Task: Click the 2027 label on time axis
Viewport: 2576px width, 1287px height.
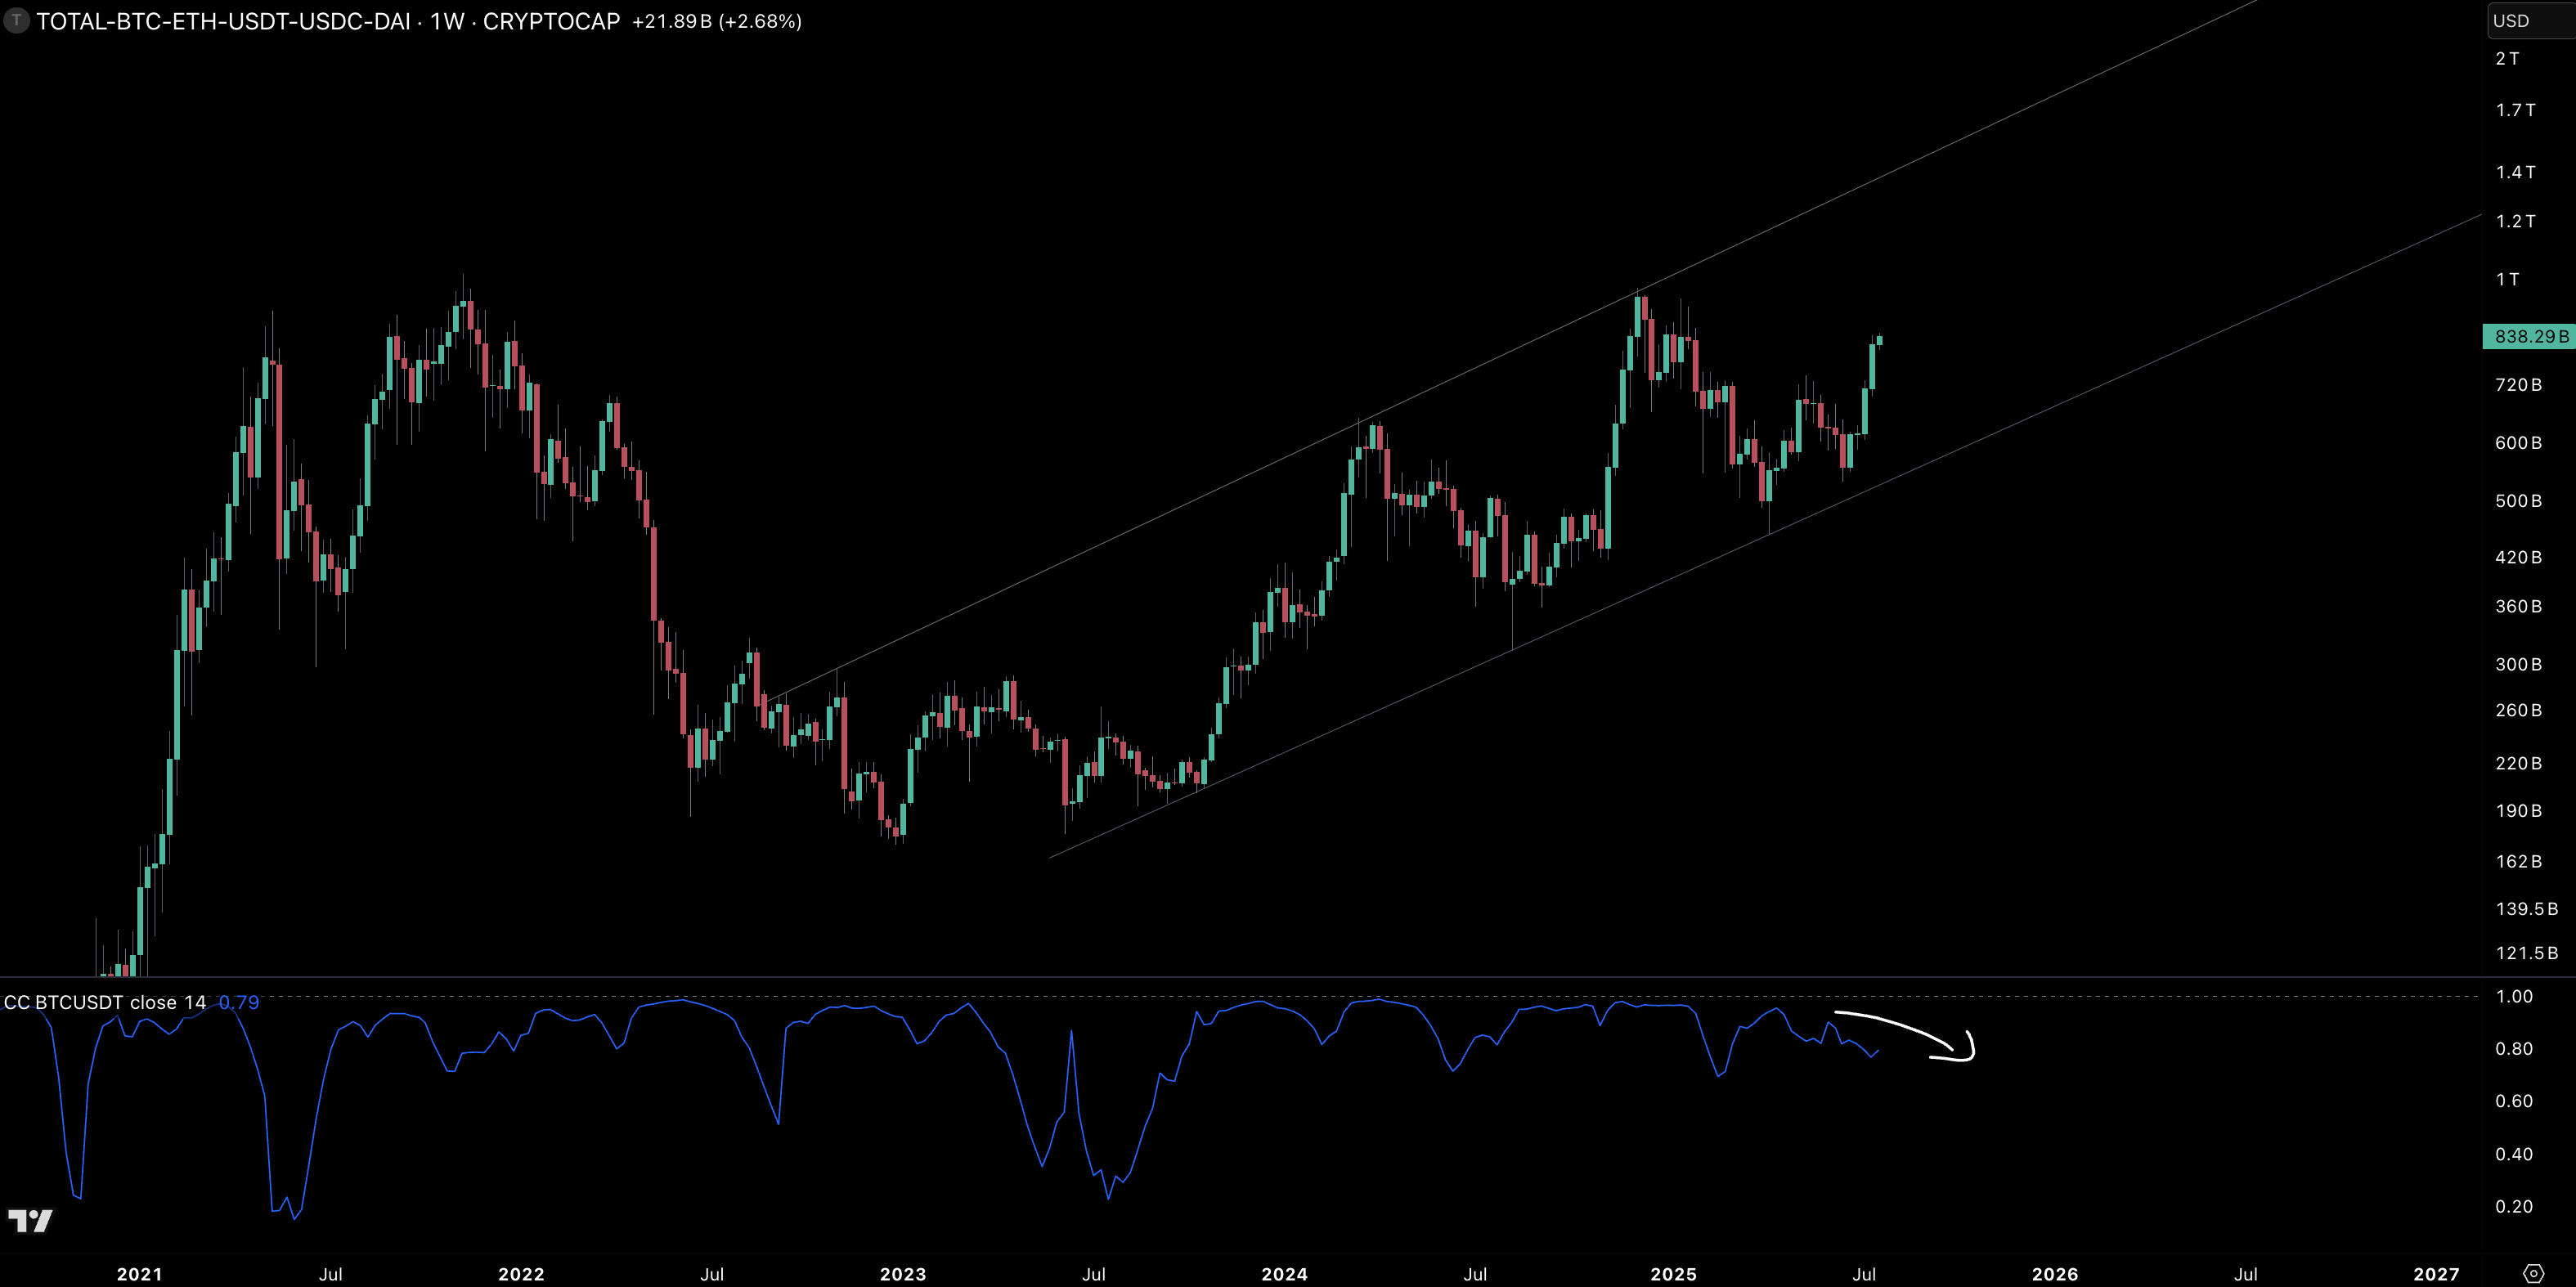Action: pyautogui.click(x=2436, y=1274)
